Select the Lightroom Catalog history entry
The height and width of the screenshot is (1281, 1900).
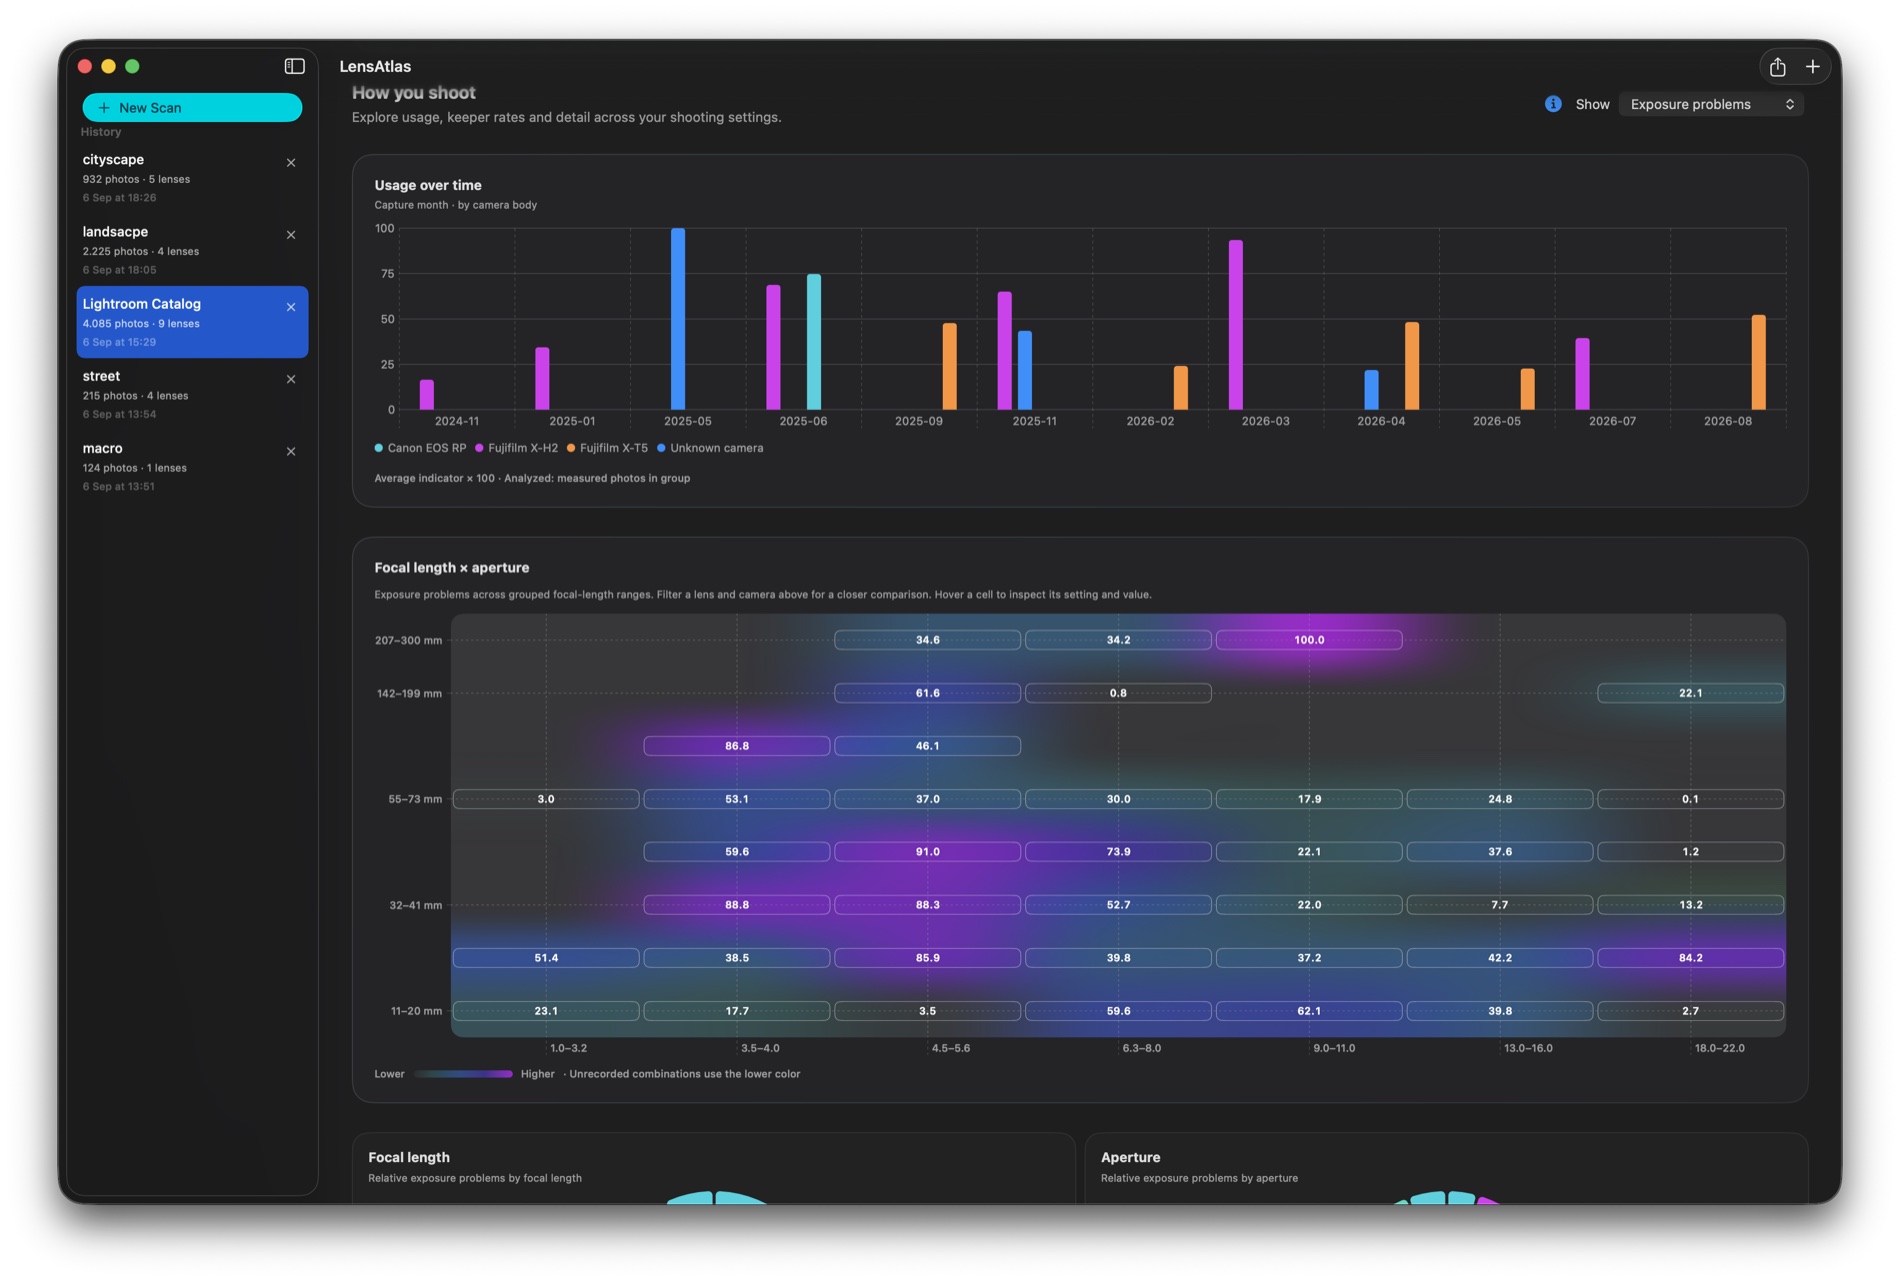pyautogui.click(x=192, y=322)
